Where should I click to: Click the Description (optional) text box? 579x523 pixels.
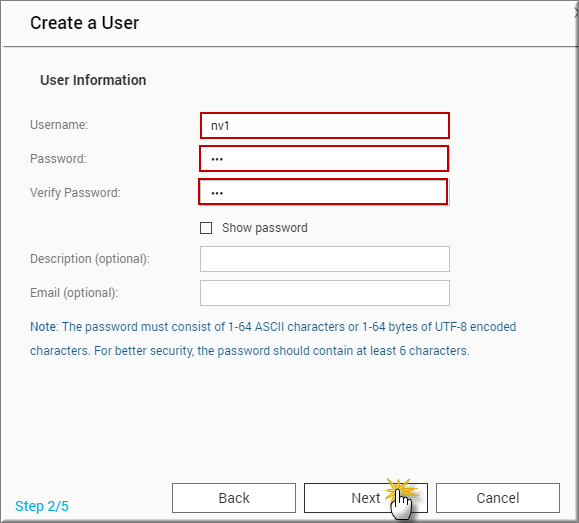tap(325, 259)
